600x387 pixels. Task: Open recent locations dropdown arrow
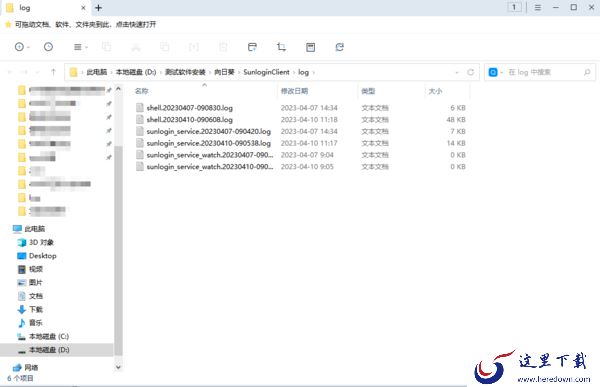[38, 72]
